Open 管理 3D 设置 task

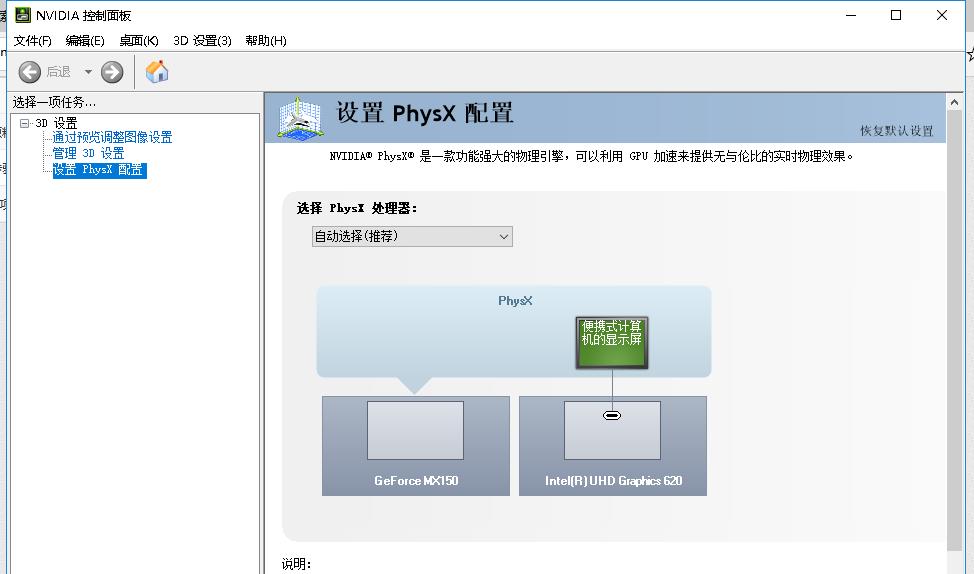click(x=88, y=153)
